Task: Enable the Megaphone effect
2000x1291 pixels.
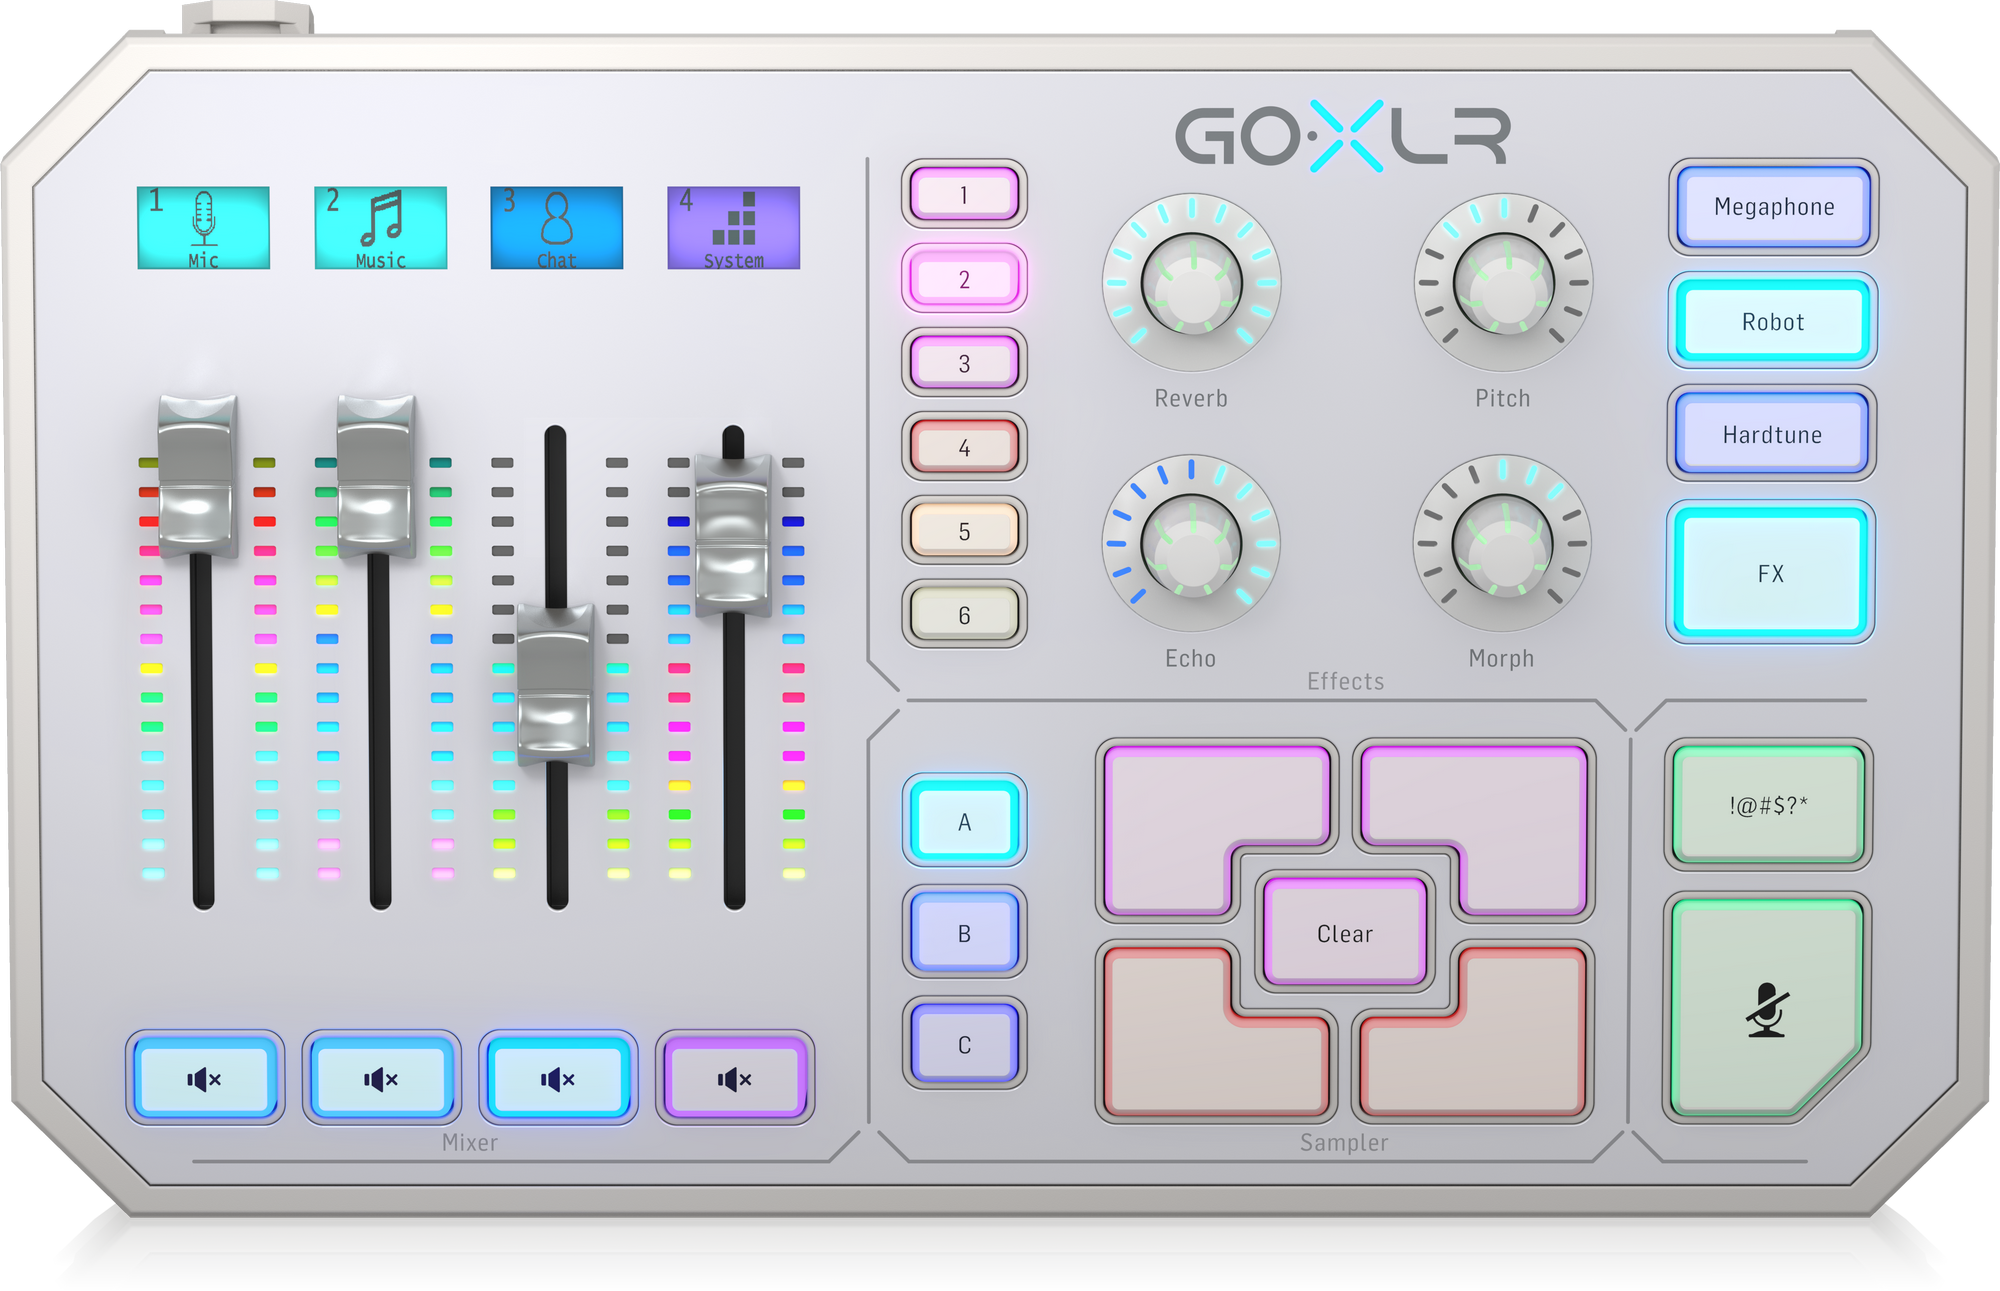Action: pos(1773,207)
